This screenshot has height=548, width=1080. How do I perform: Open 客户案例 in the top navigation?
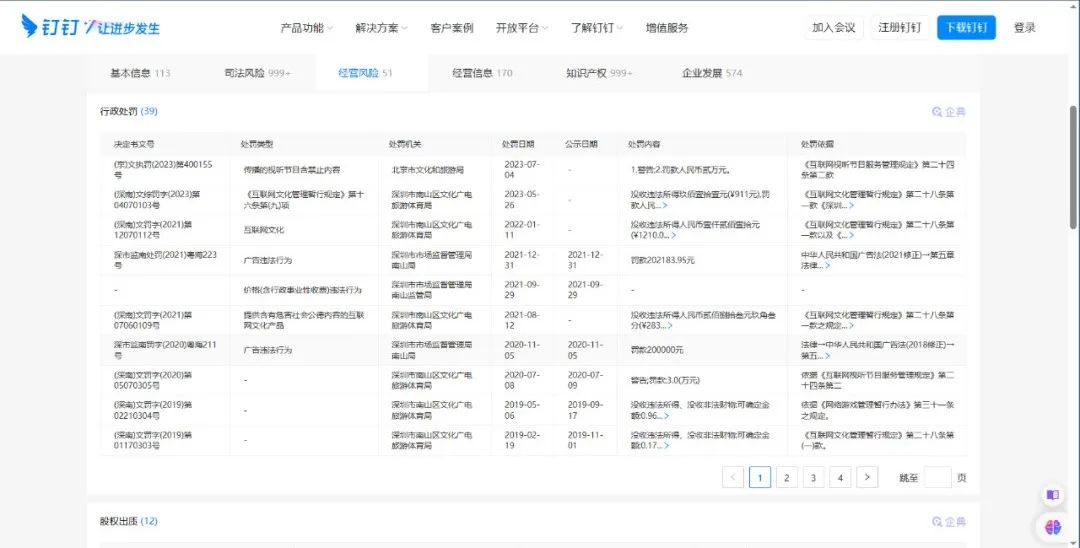(452, 28)
